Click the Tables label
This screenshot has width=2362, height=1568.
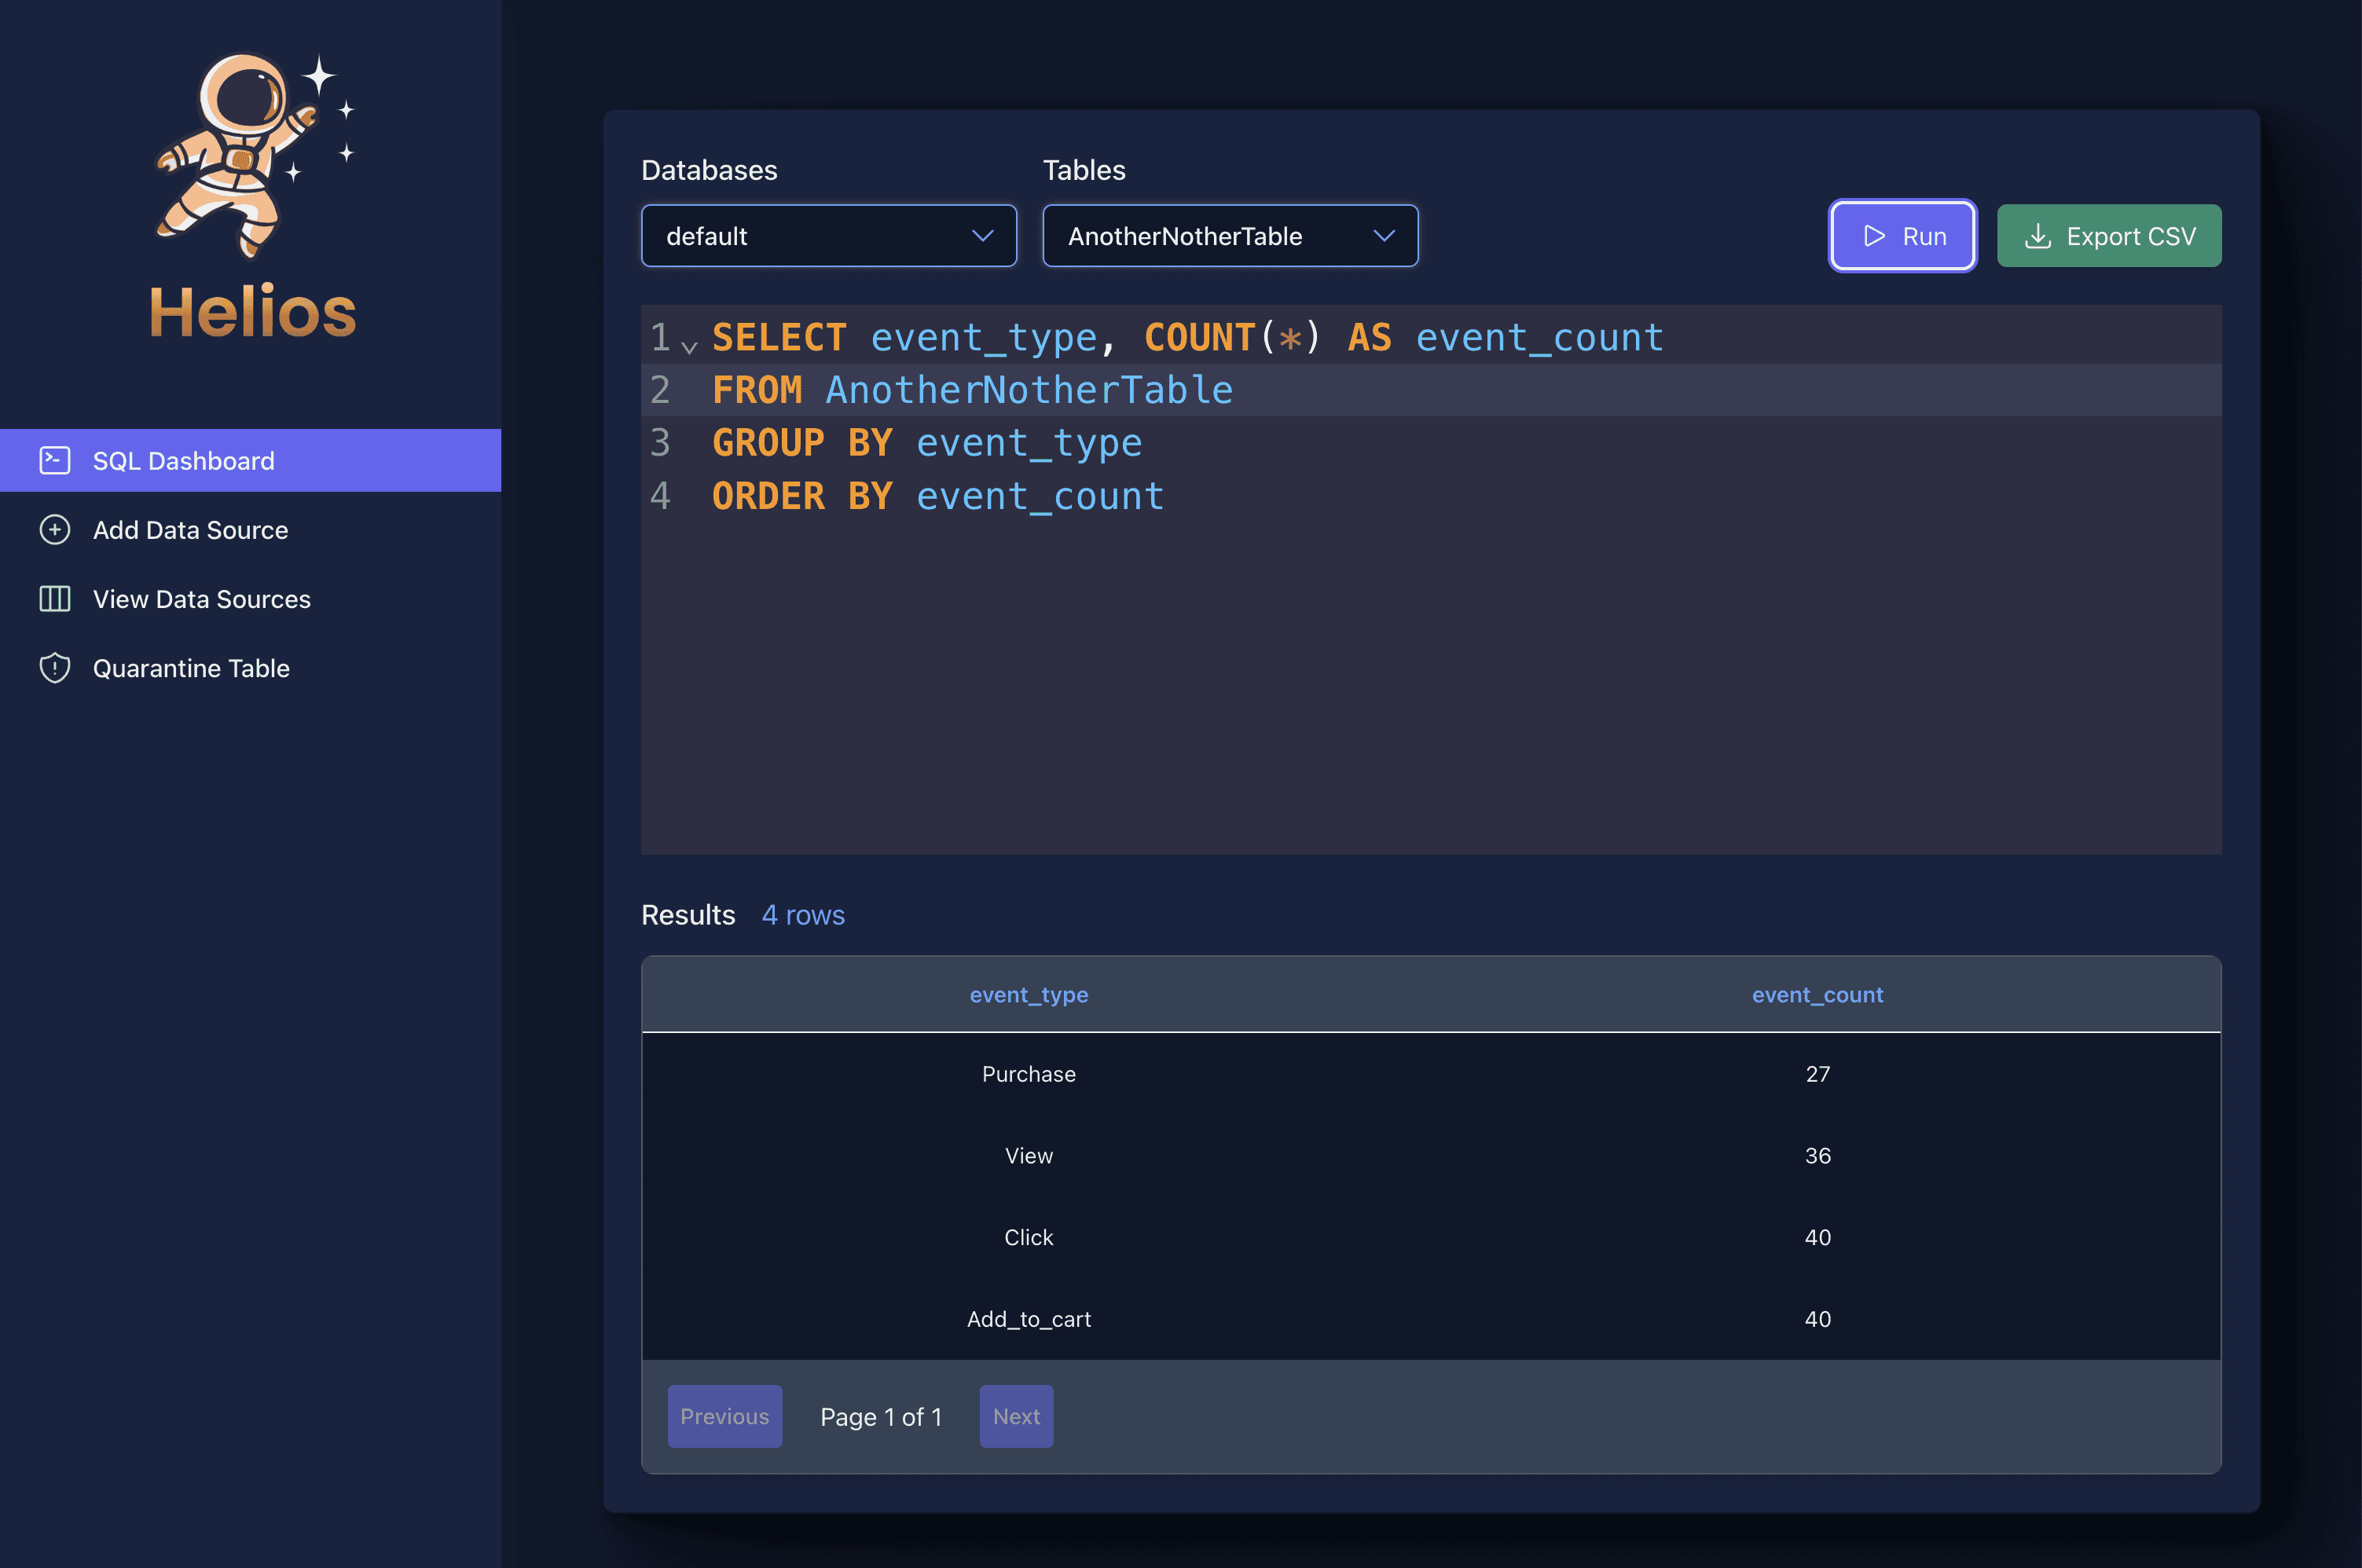[x=1084, y=170]
